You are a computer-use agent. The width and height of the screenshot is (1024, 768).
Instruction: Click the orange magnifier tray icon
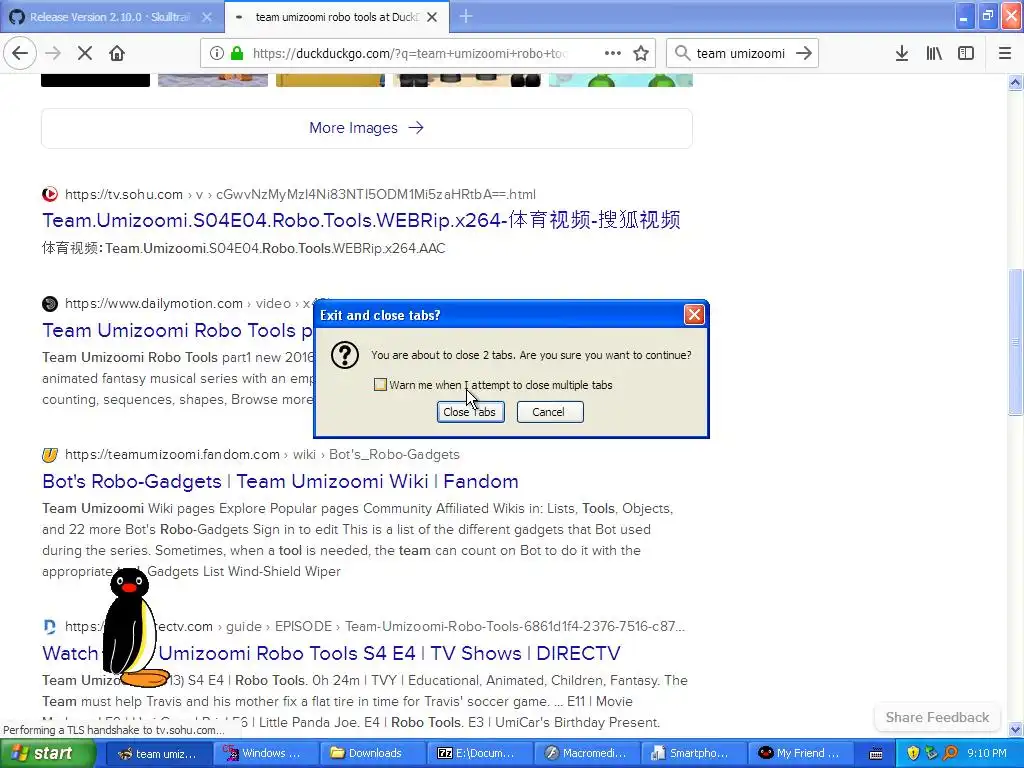(x=951, y=753)
